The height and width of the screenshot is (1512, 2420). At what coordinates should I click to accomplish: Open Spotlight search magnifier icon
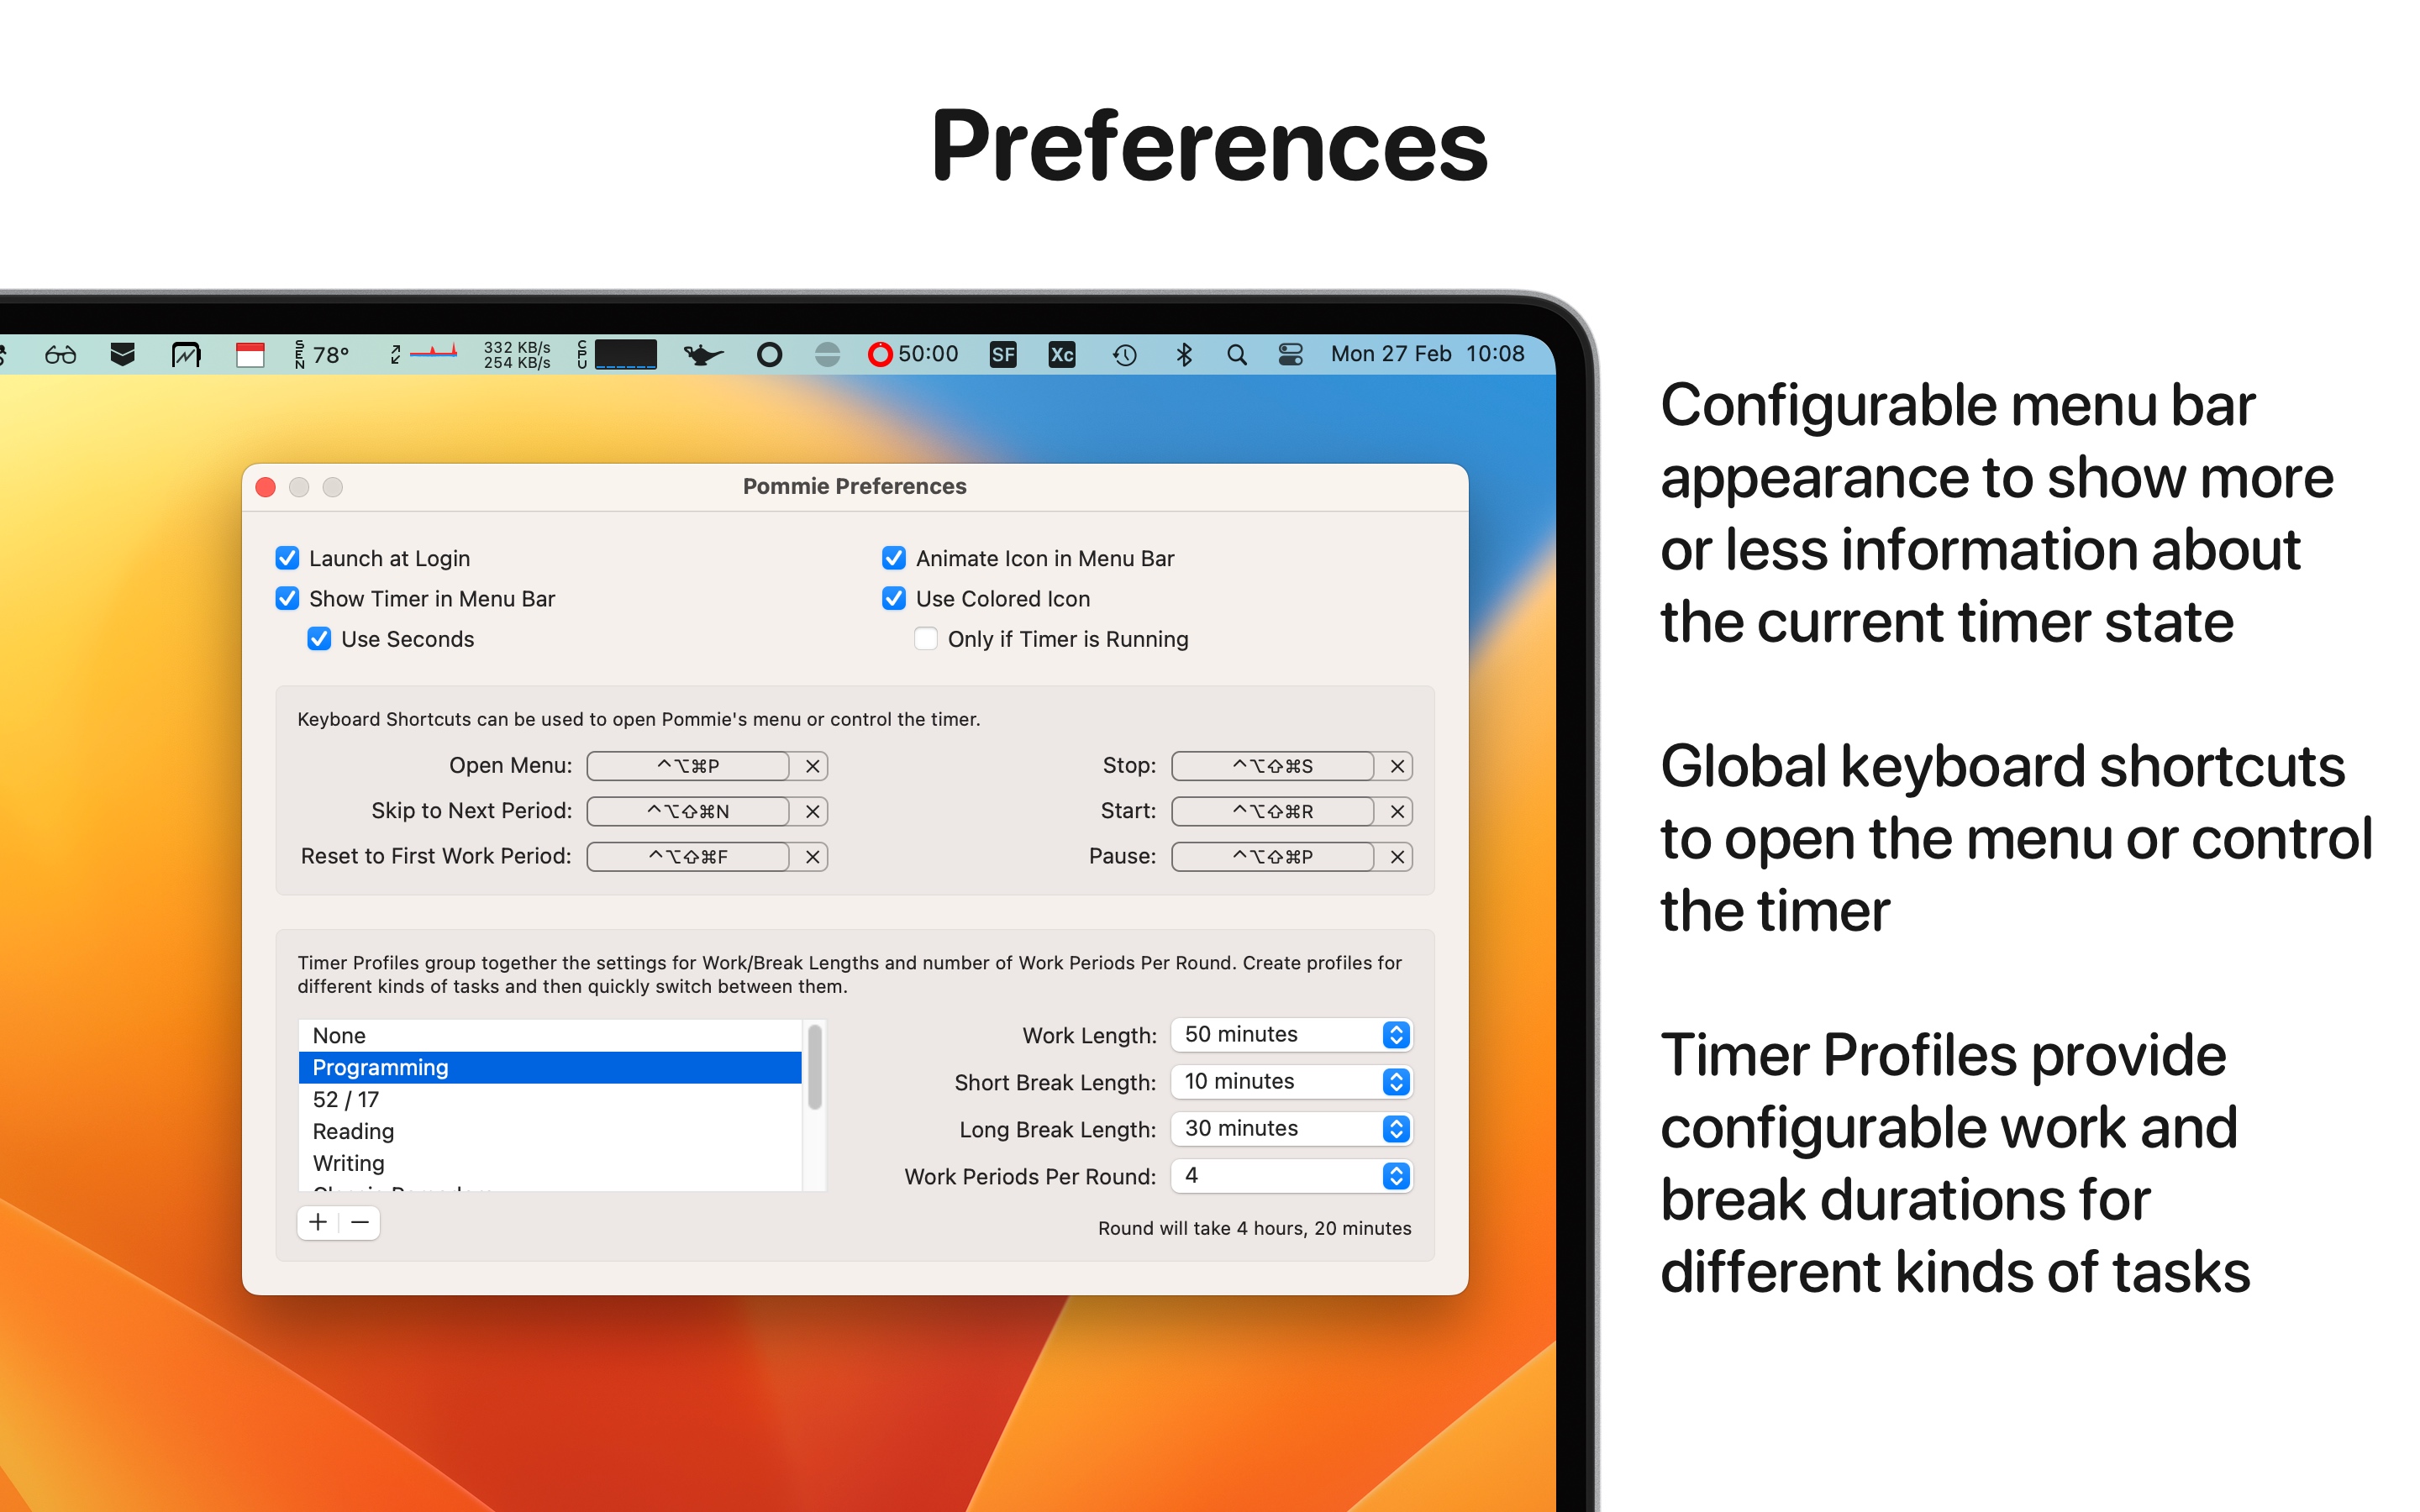[1236, 355]
